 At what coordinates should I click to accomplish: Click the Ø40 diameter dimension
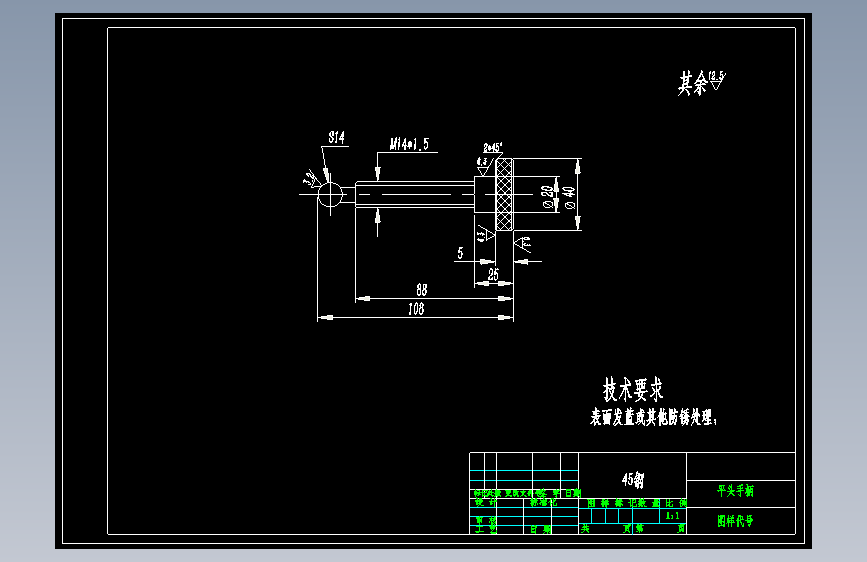(570, 197)
